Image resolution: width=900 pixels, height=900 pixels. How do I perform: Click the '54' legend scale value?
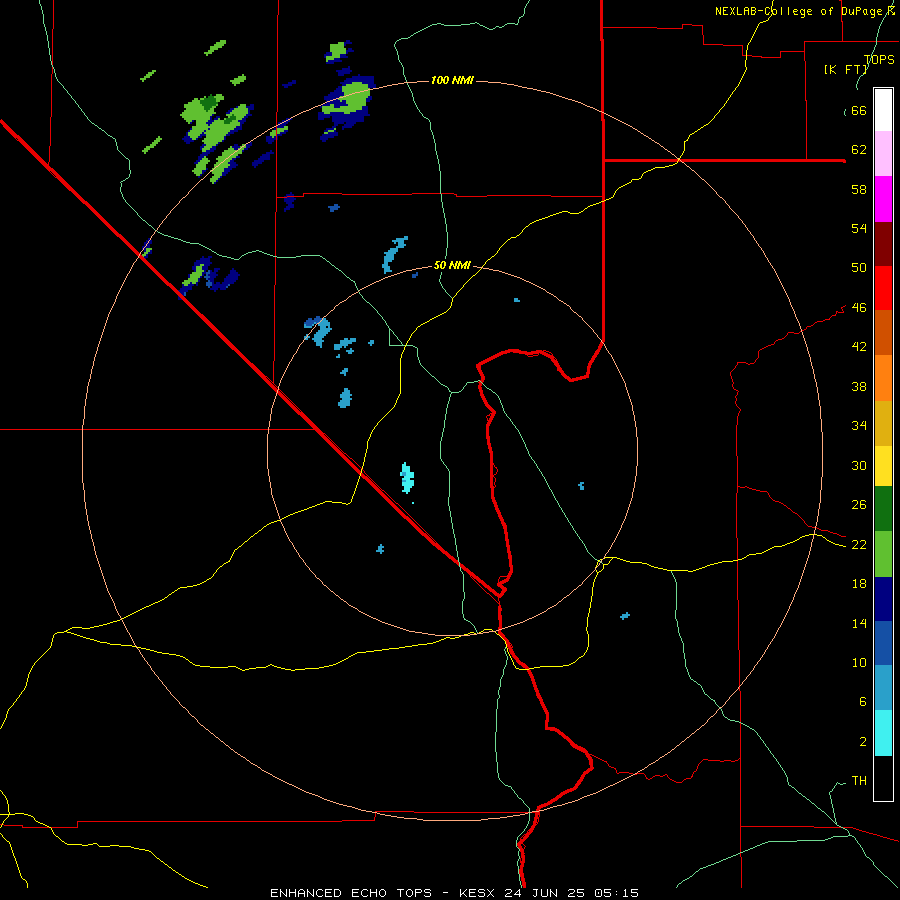859,228
